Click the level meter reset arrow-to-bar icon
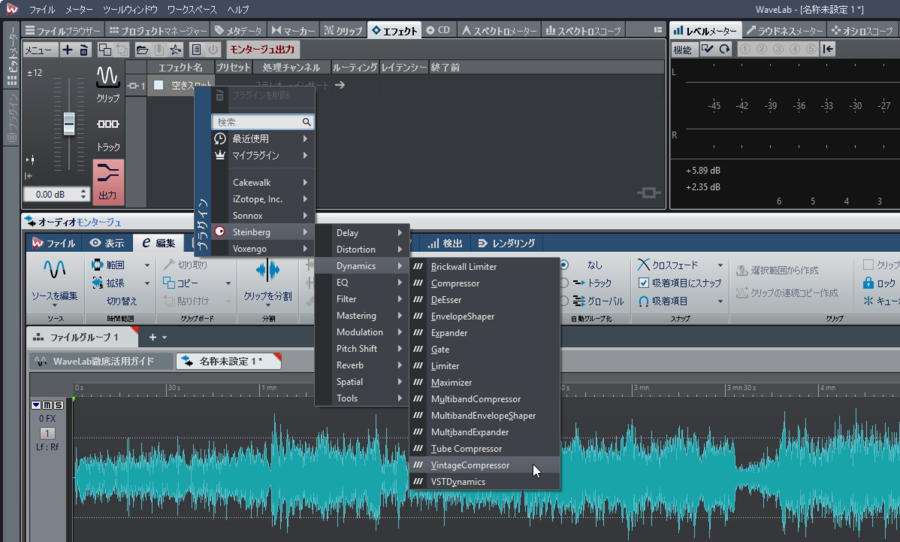Viewport: 900px width, 542px height. pyautogui.click(x=828, y=49)
